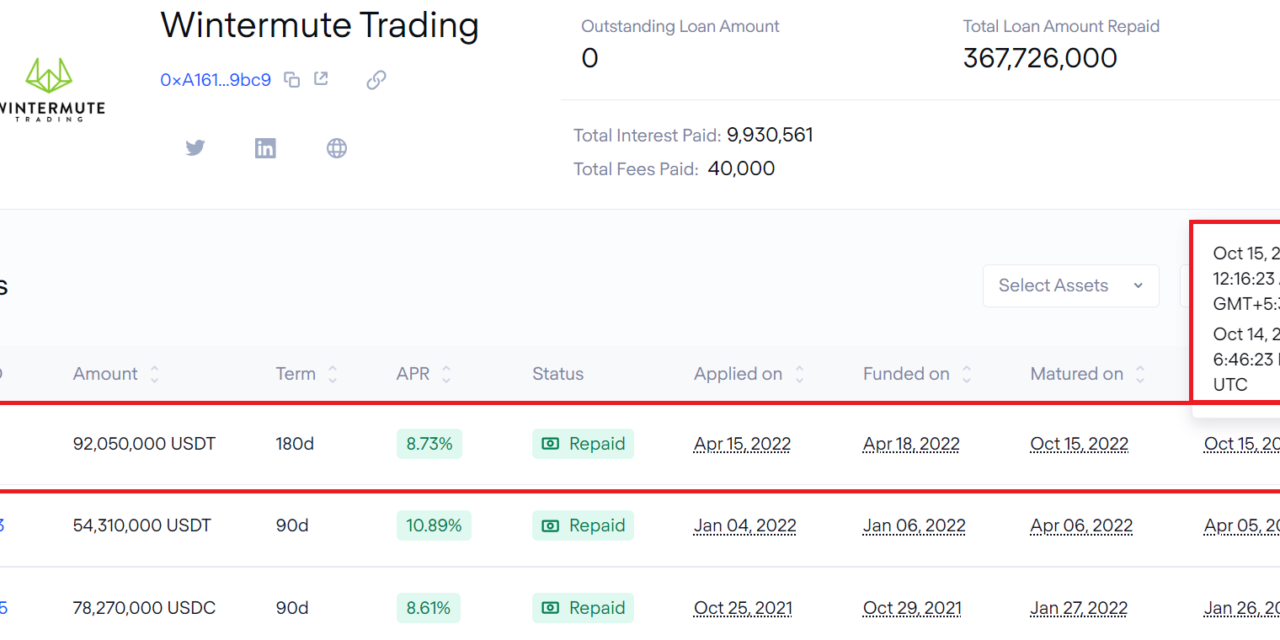Click the green Repaid status badge on second loan
The width and height of the screenshot is (1280, 640).
(583, 525)
